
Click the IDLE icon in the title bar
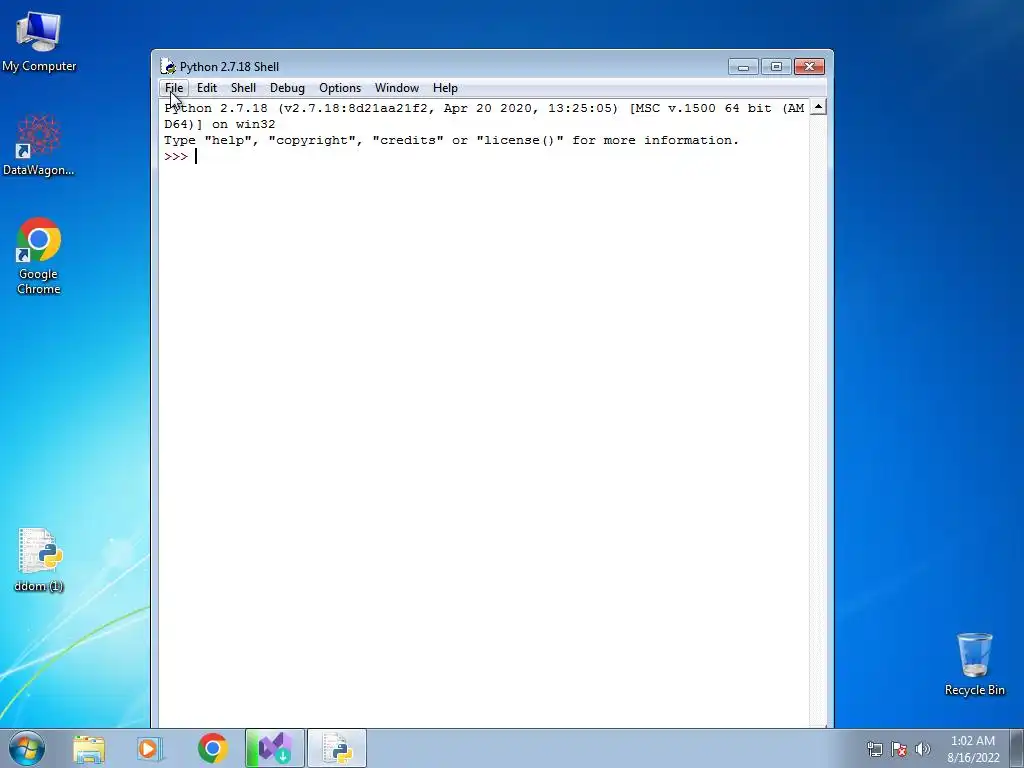pyautogui.click(x=168, y=67)
